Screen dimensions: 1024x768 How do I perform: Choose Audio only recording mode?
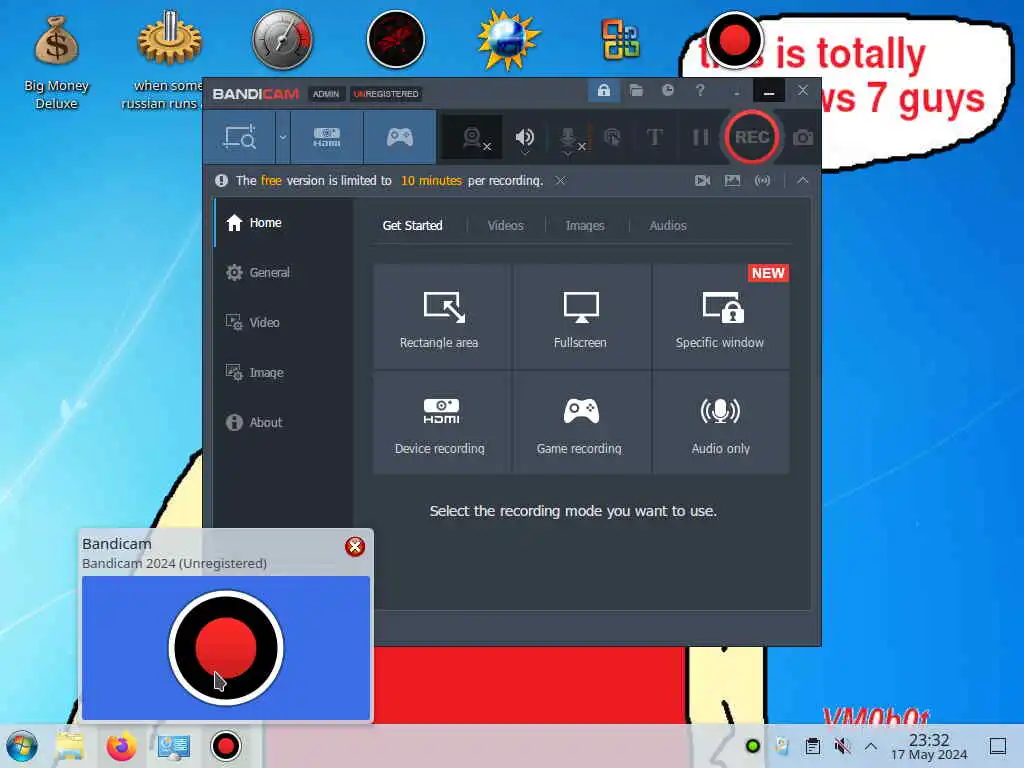click(721, 423)
